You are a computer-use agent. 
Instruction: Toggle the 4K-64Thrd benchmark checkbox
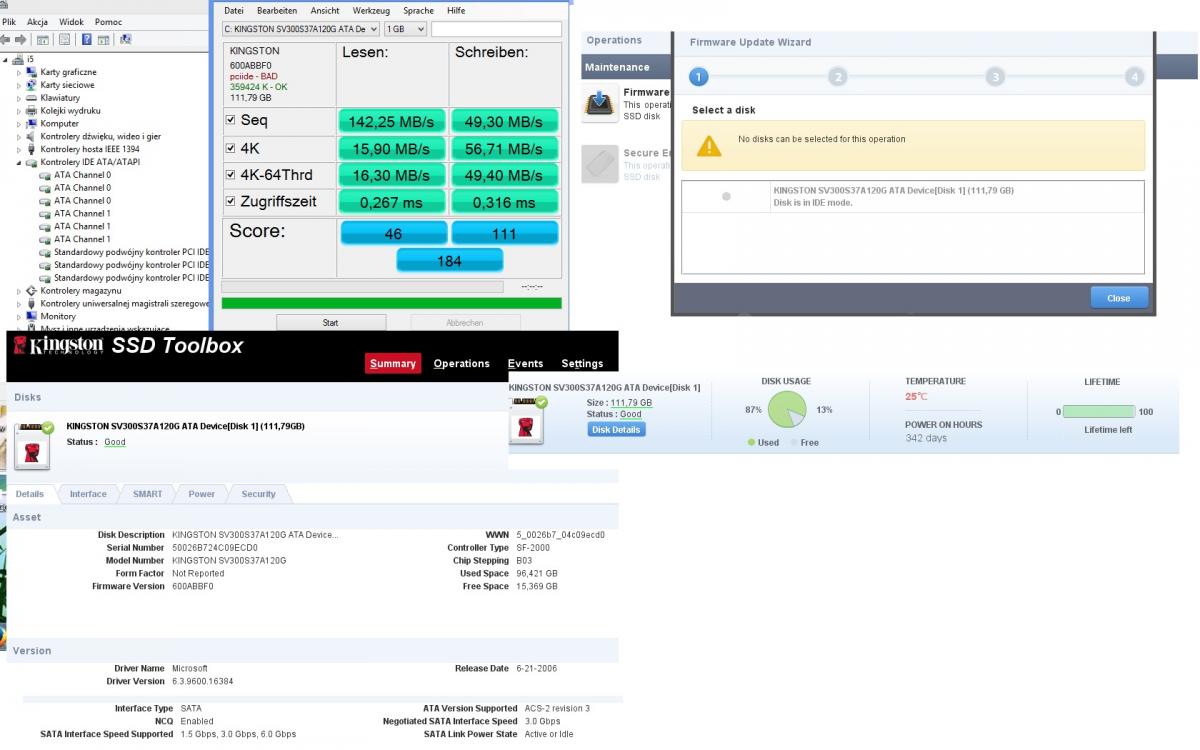(232, 175)
